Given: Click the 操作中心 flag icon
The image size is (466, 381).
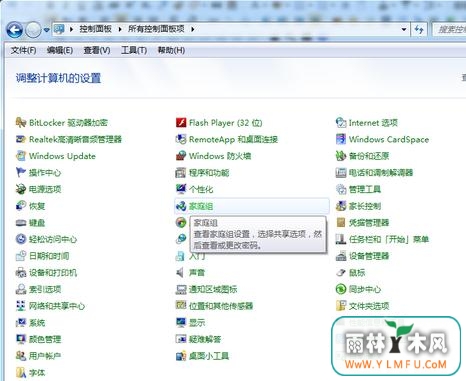Looking at the screenshot, I should 21,173.
